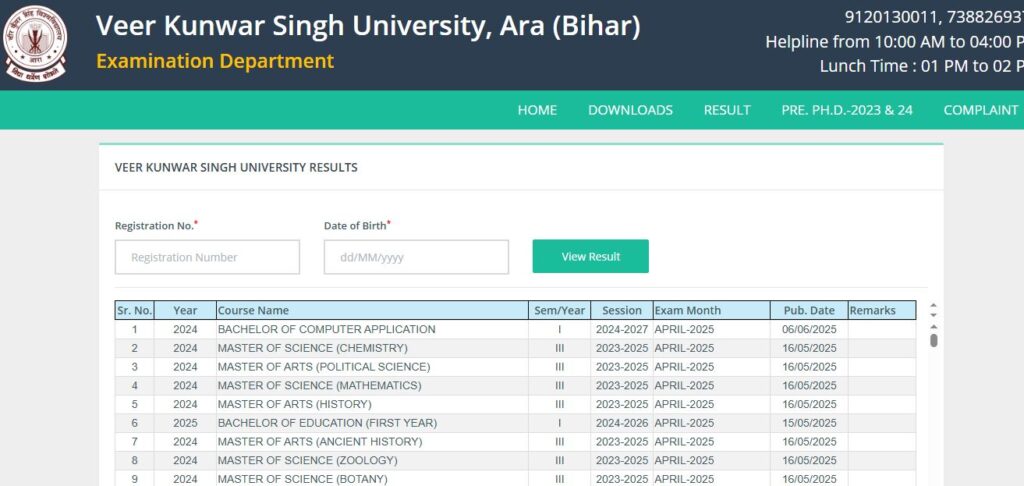Select the Session column header
The image size is (1024, 486).
622,310
